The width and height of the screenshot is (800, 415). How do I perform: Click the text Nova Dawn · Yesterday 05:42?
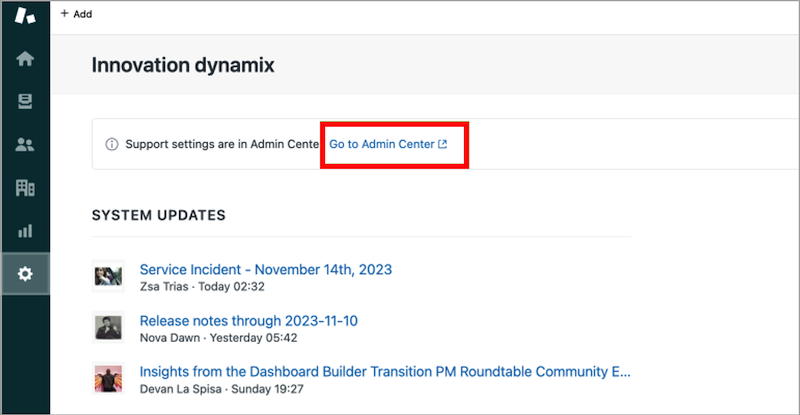[x=218, y=338]
